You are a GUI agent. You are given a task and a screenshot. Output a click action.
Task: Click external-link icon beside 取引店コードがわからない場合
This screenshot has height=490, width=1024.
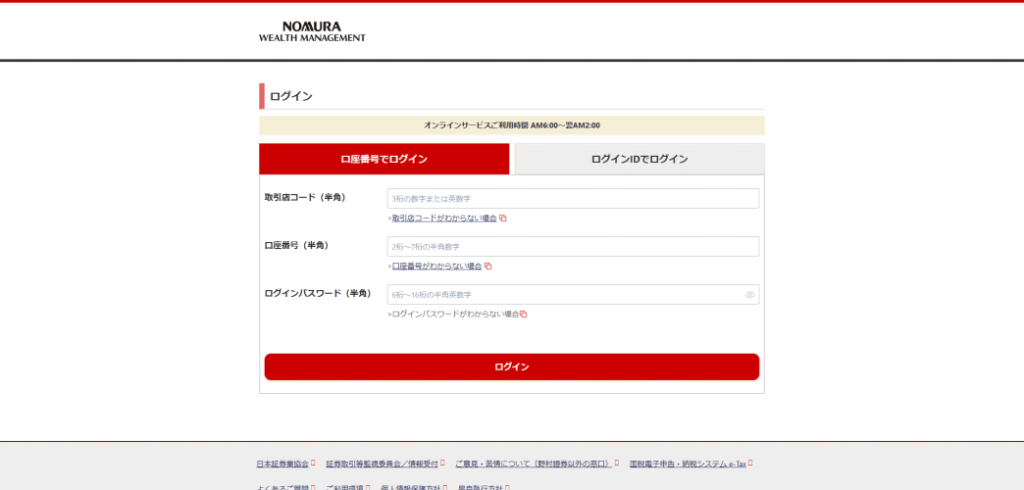tap(503, 218)
